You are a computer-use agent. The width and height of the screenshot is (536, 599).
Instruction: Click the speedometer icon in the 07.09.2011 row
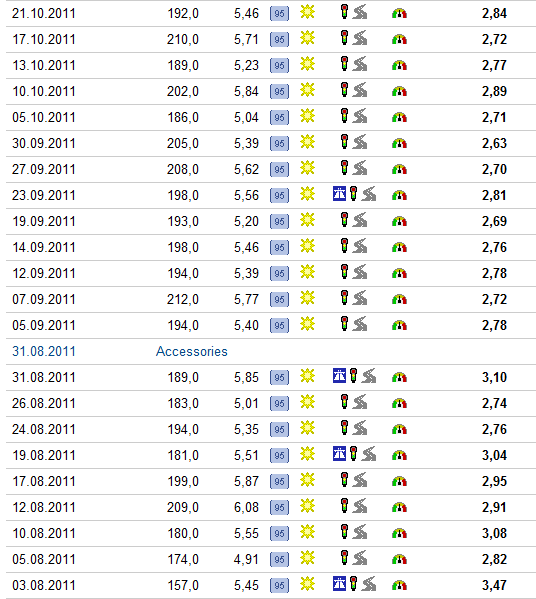point(399,299)
